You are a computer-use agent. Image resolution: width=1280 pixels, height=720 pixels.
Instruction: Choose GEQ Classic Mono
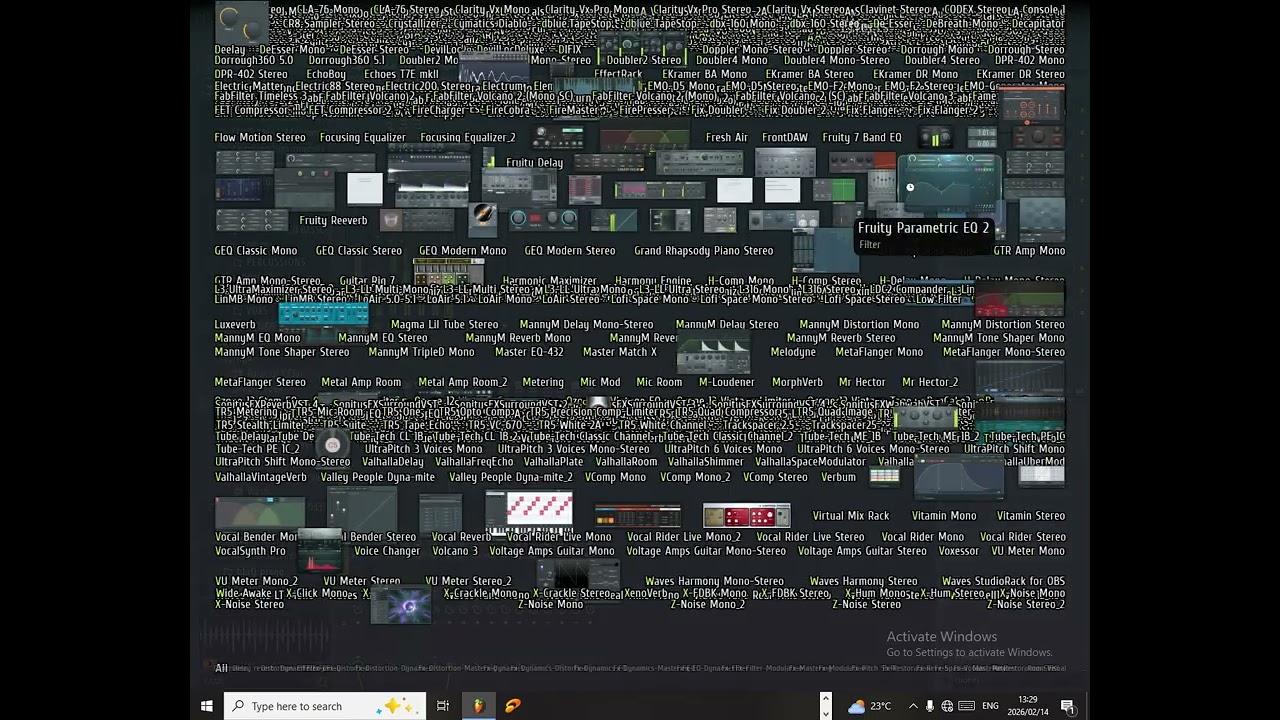pyautogui.click(x=256, y=250)
